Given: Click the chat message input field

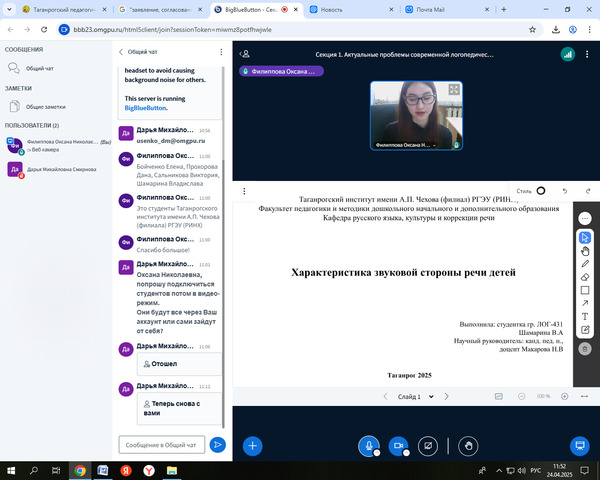Looking at the screenshot, I should 162,444.
